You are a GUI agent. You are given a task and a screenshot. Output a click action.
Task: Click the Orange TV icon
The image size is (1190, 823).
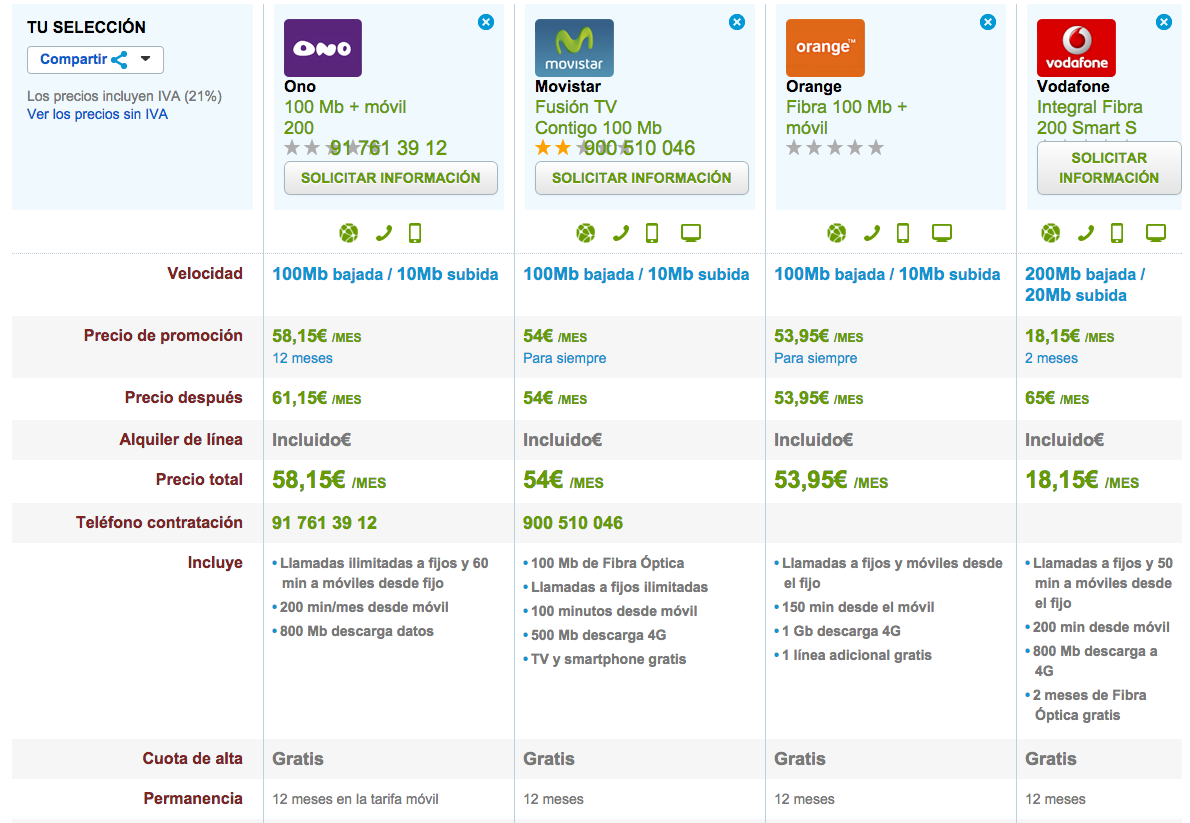942,233
